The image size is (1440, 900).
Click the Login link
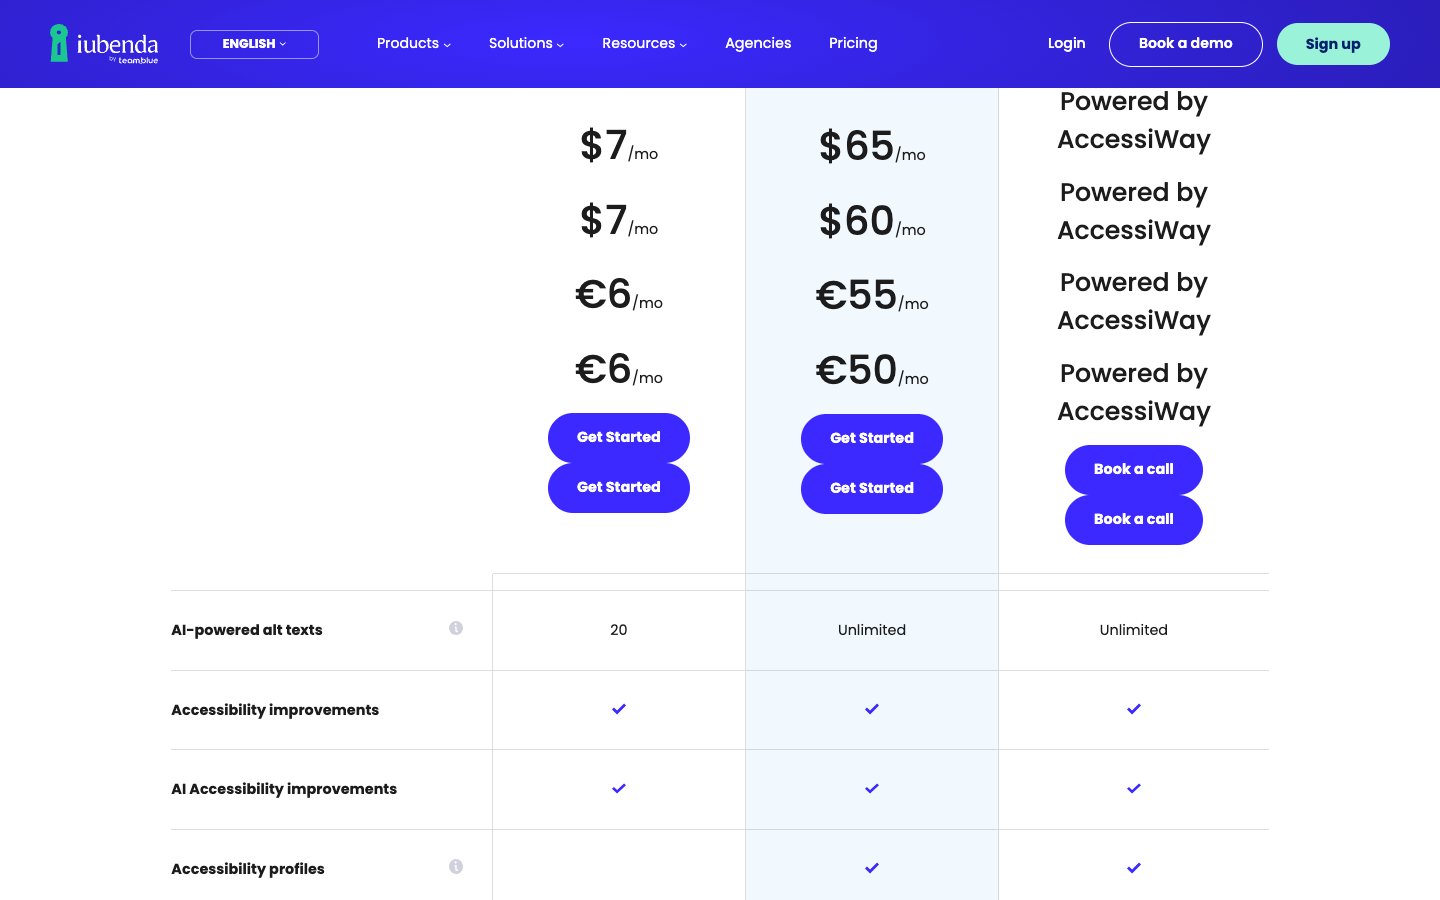[x=1066, y=43]
